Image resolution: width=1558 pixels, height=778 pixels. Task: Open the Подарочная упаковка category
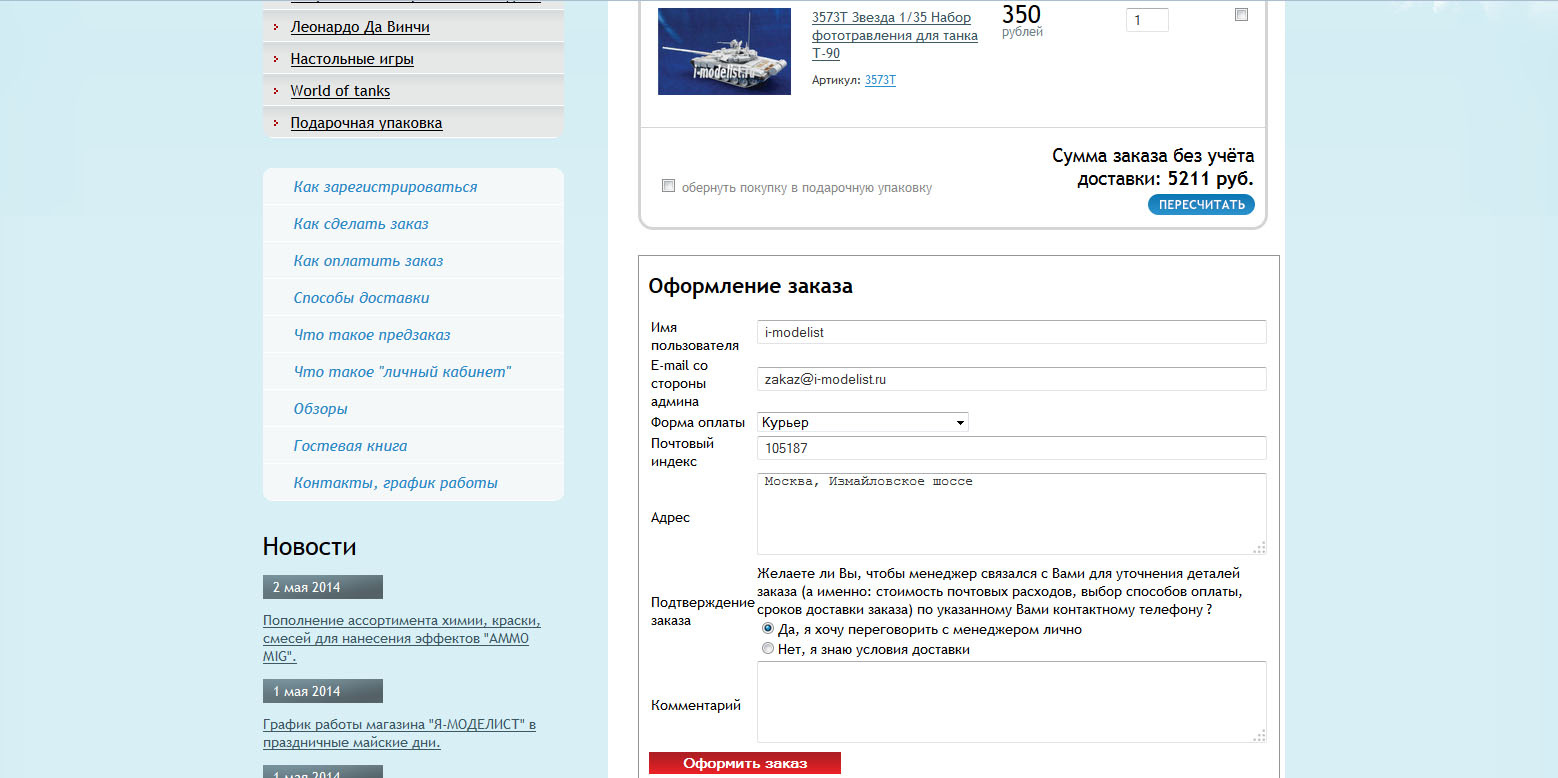[x=366, y=123]
